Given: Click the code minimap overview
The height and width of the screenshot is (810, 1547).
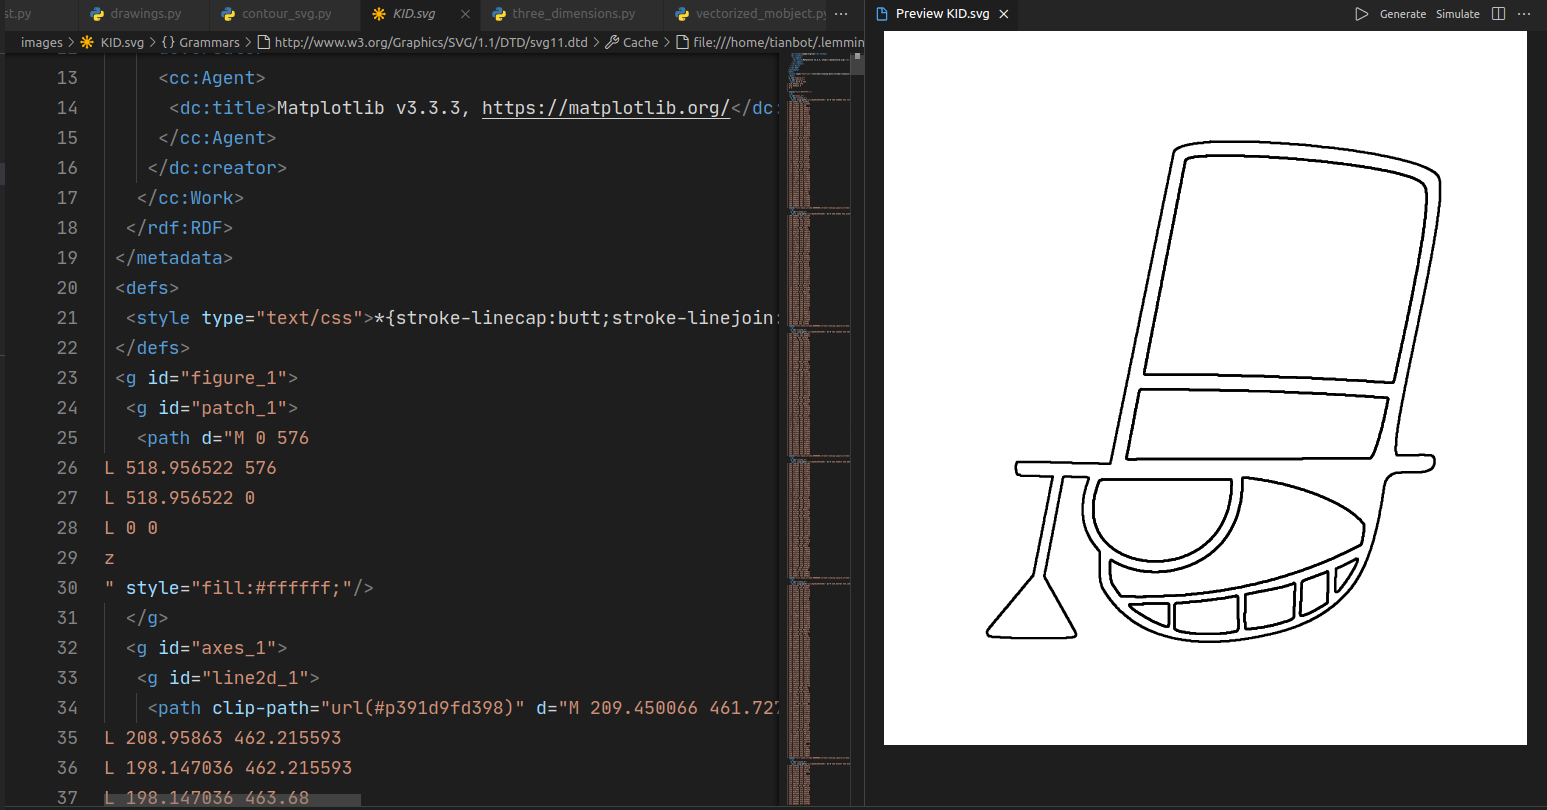Looking at the screenshot, I should (x=820, y=430).
